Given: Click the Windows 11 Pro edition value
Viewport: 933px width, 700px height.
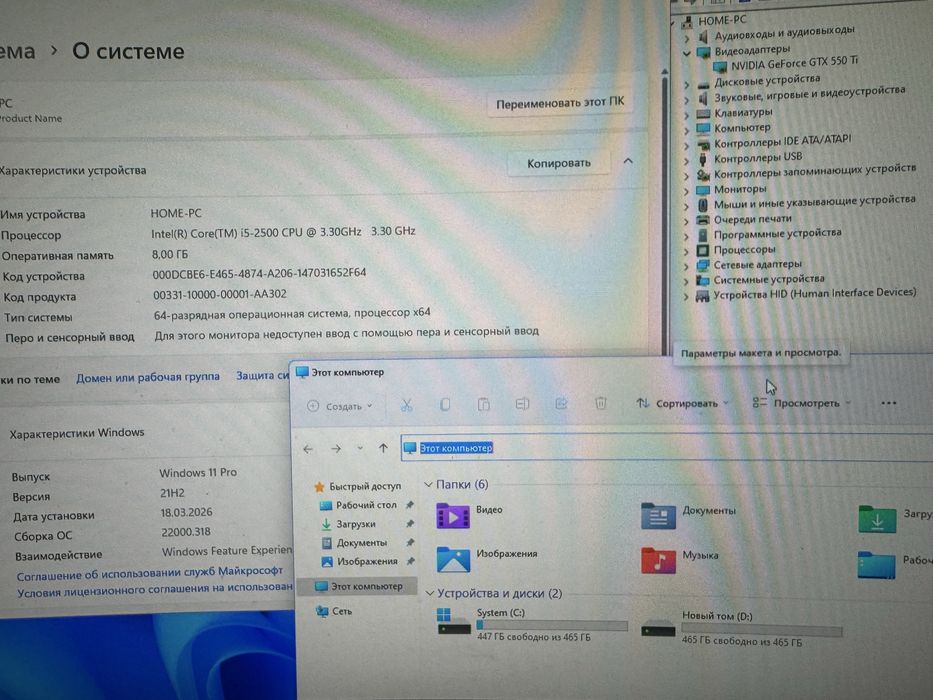Looking at the screenshot, I should click(198, 473).
